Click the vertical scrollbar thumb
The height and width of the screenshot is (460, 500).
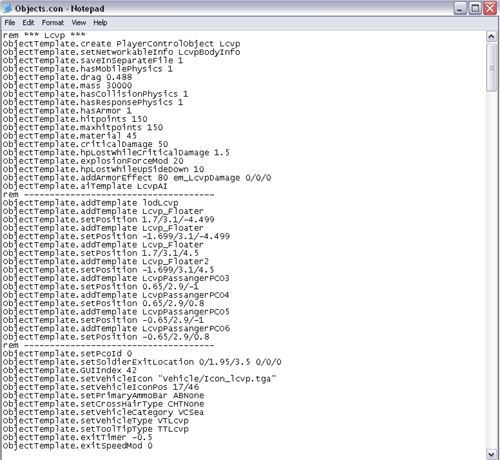pyautogui.click(x=491, y=67)
